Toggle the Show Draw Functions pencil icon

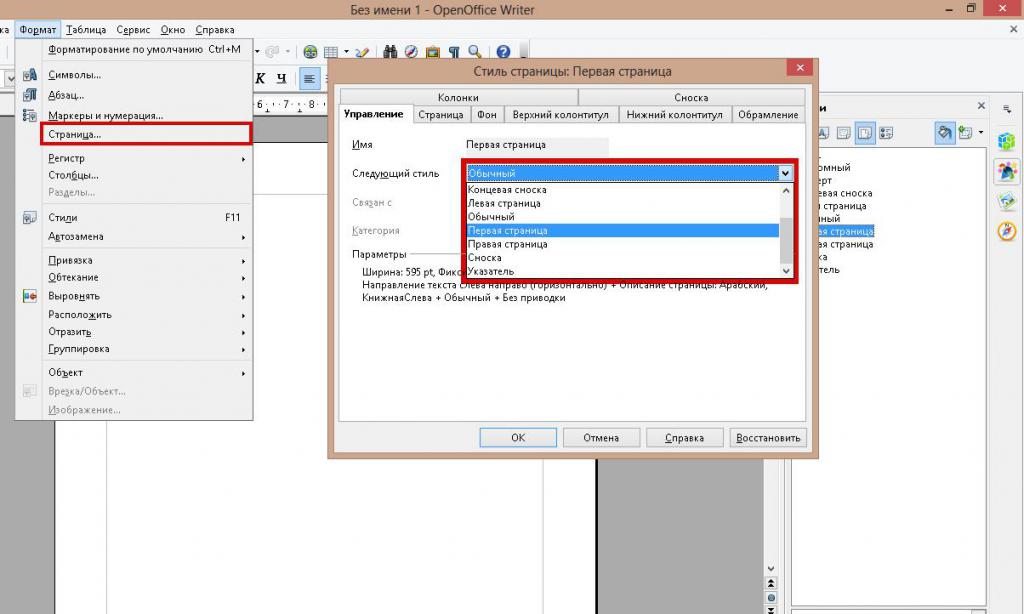(362, 52)
